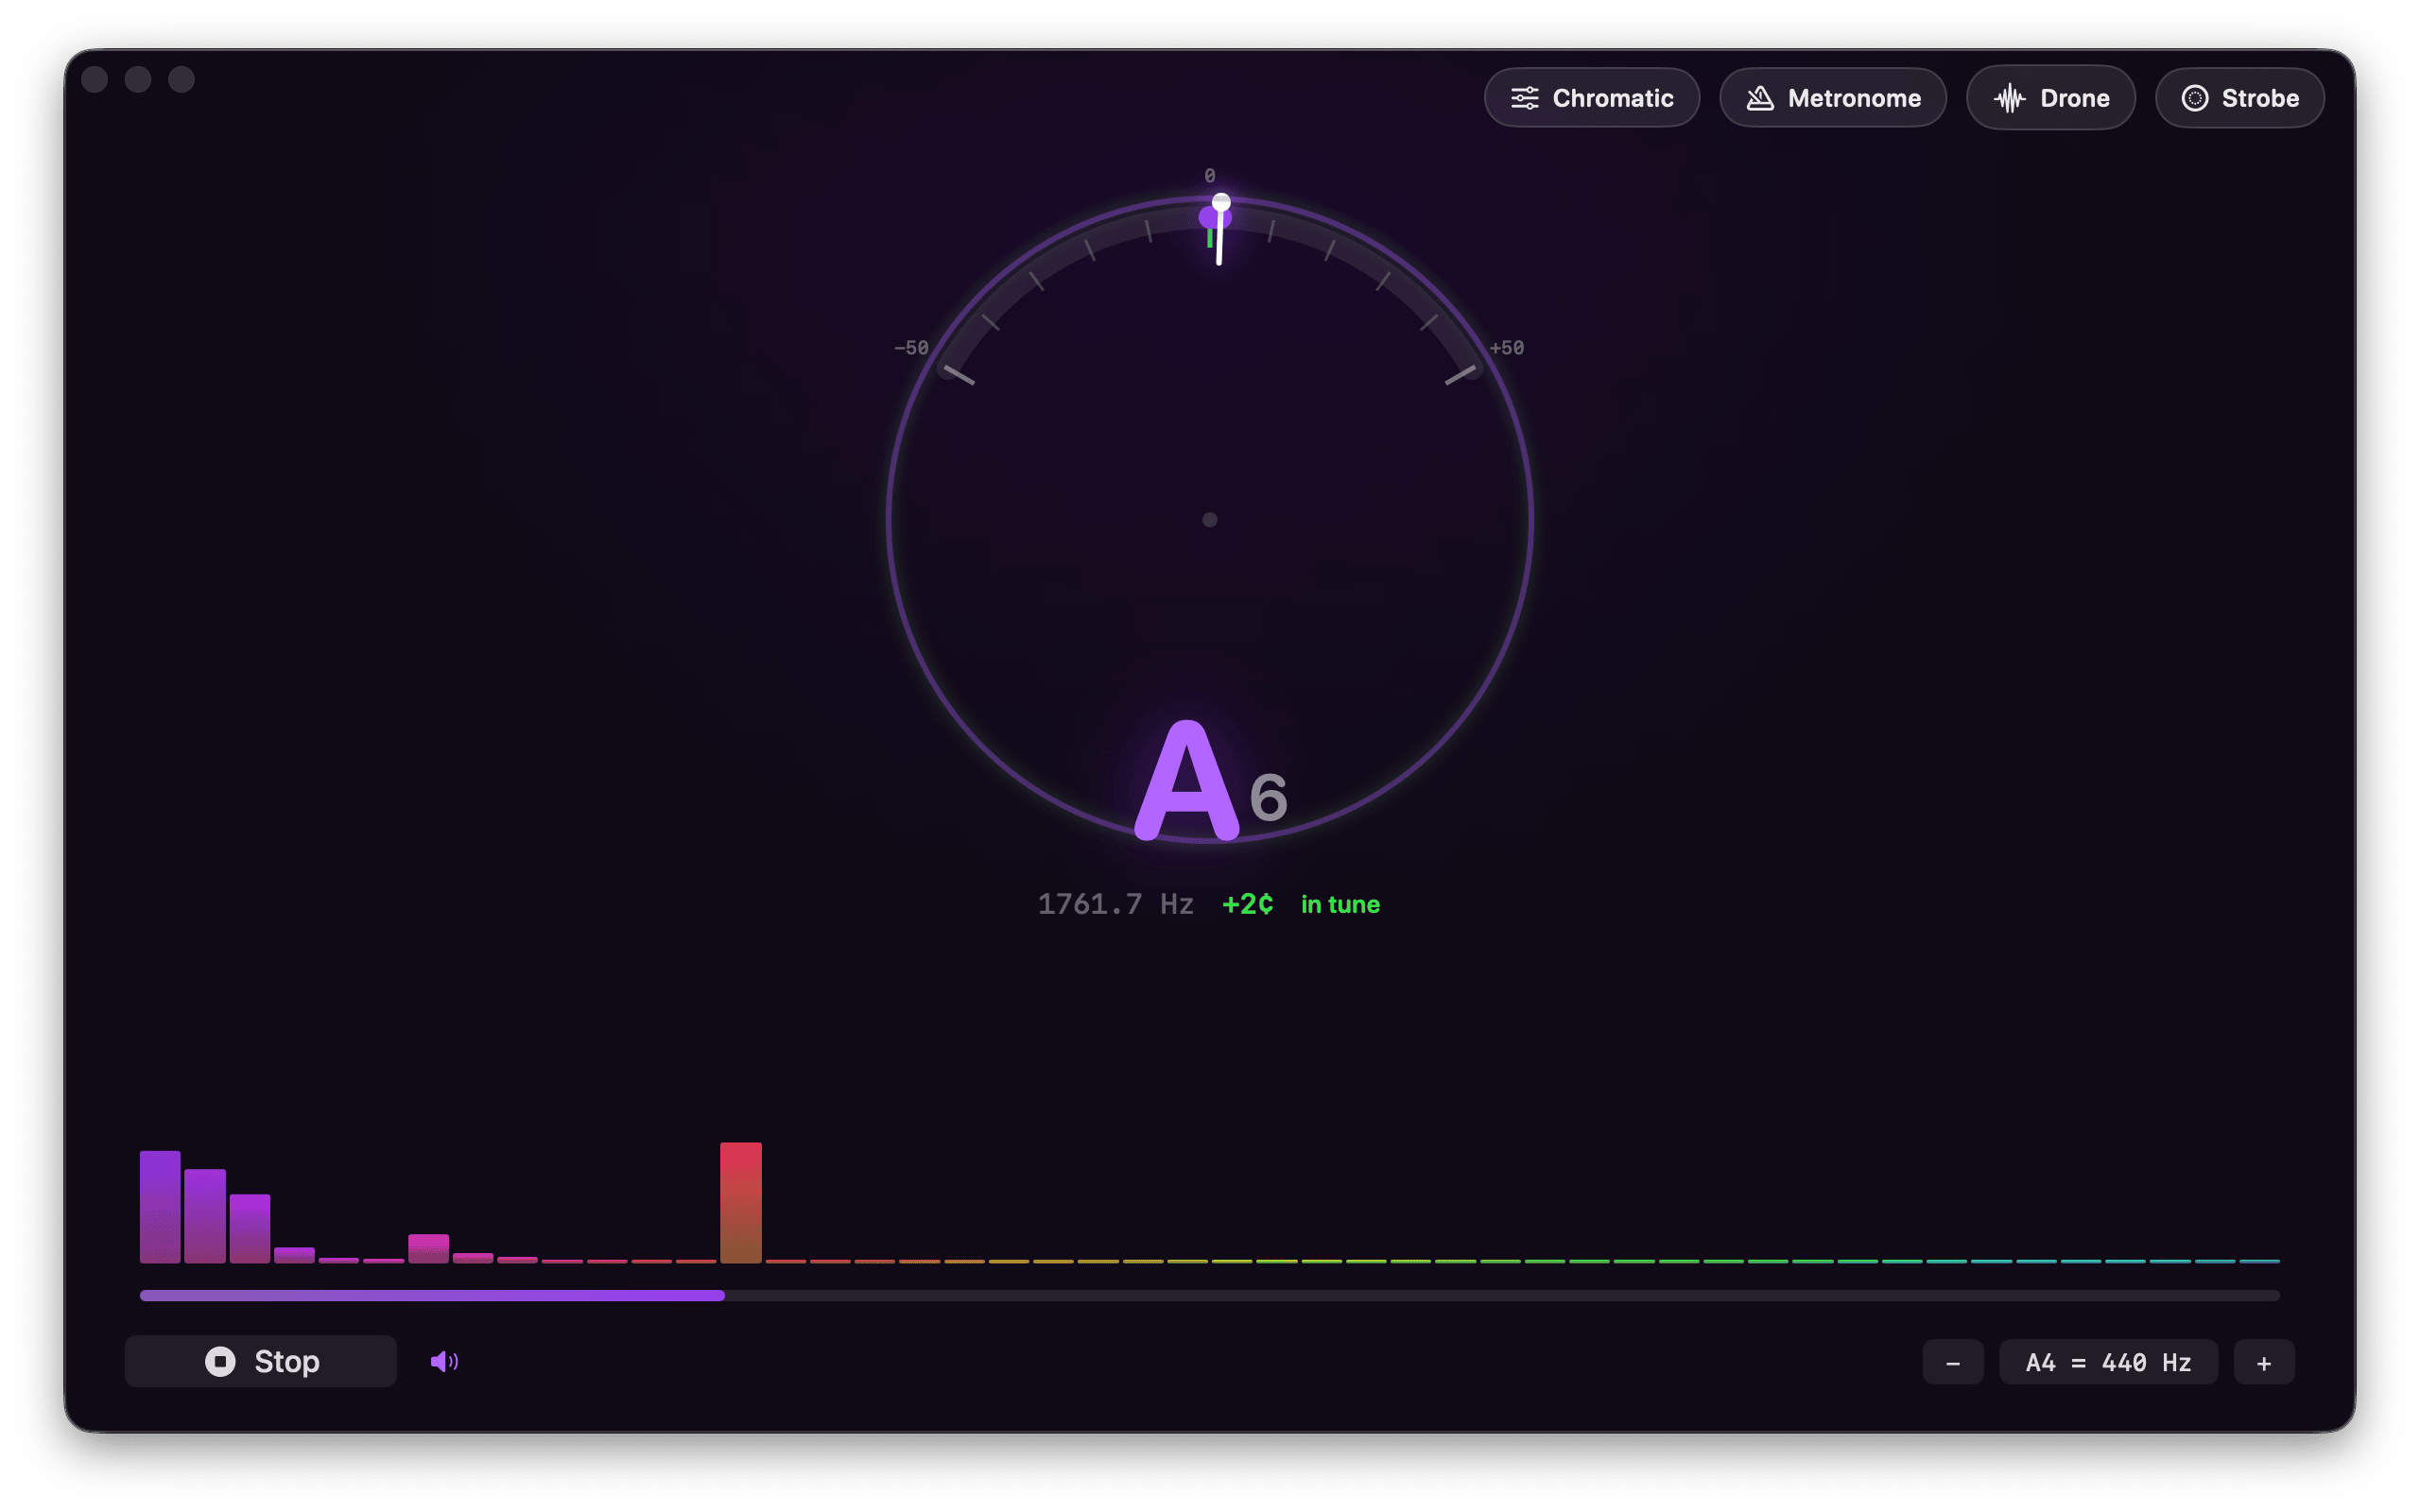Switch to Chromatic mode
Image resolution: width=2420 pixels, height=1512 pixels.
click(x=1591, y=98)
